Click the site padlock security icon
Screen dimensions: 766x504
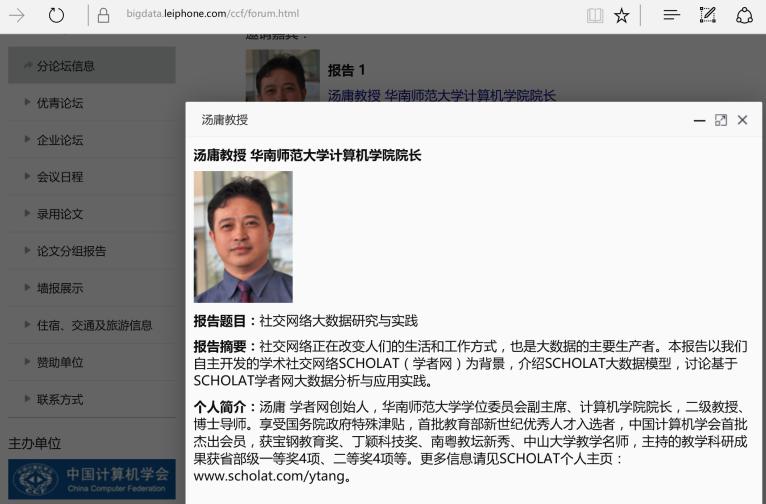pos(103,16)
